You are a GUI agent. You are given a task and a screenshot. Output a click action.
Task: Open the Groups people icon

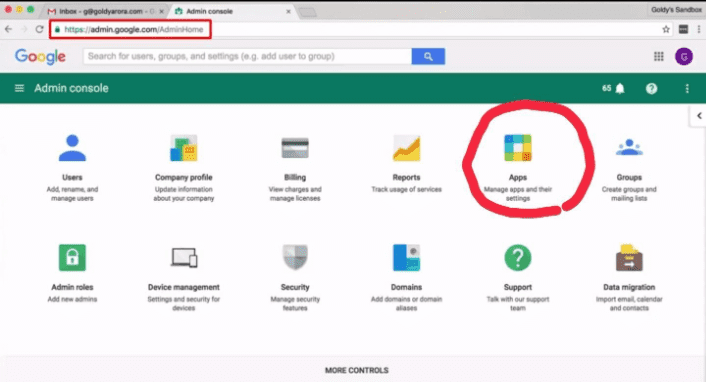[629, 147]
